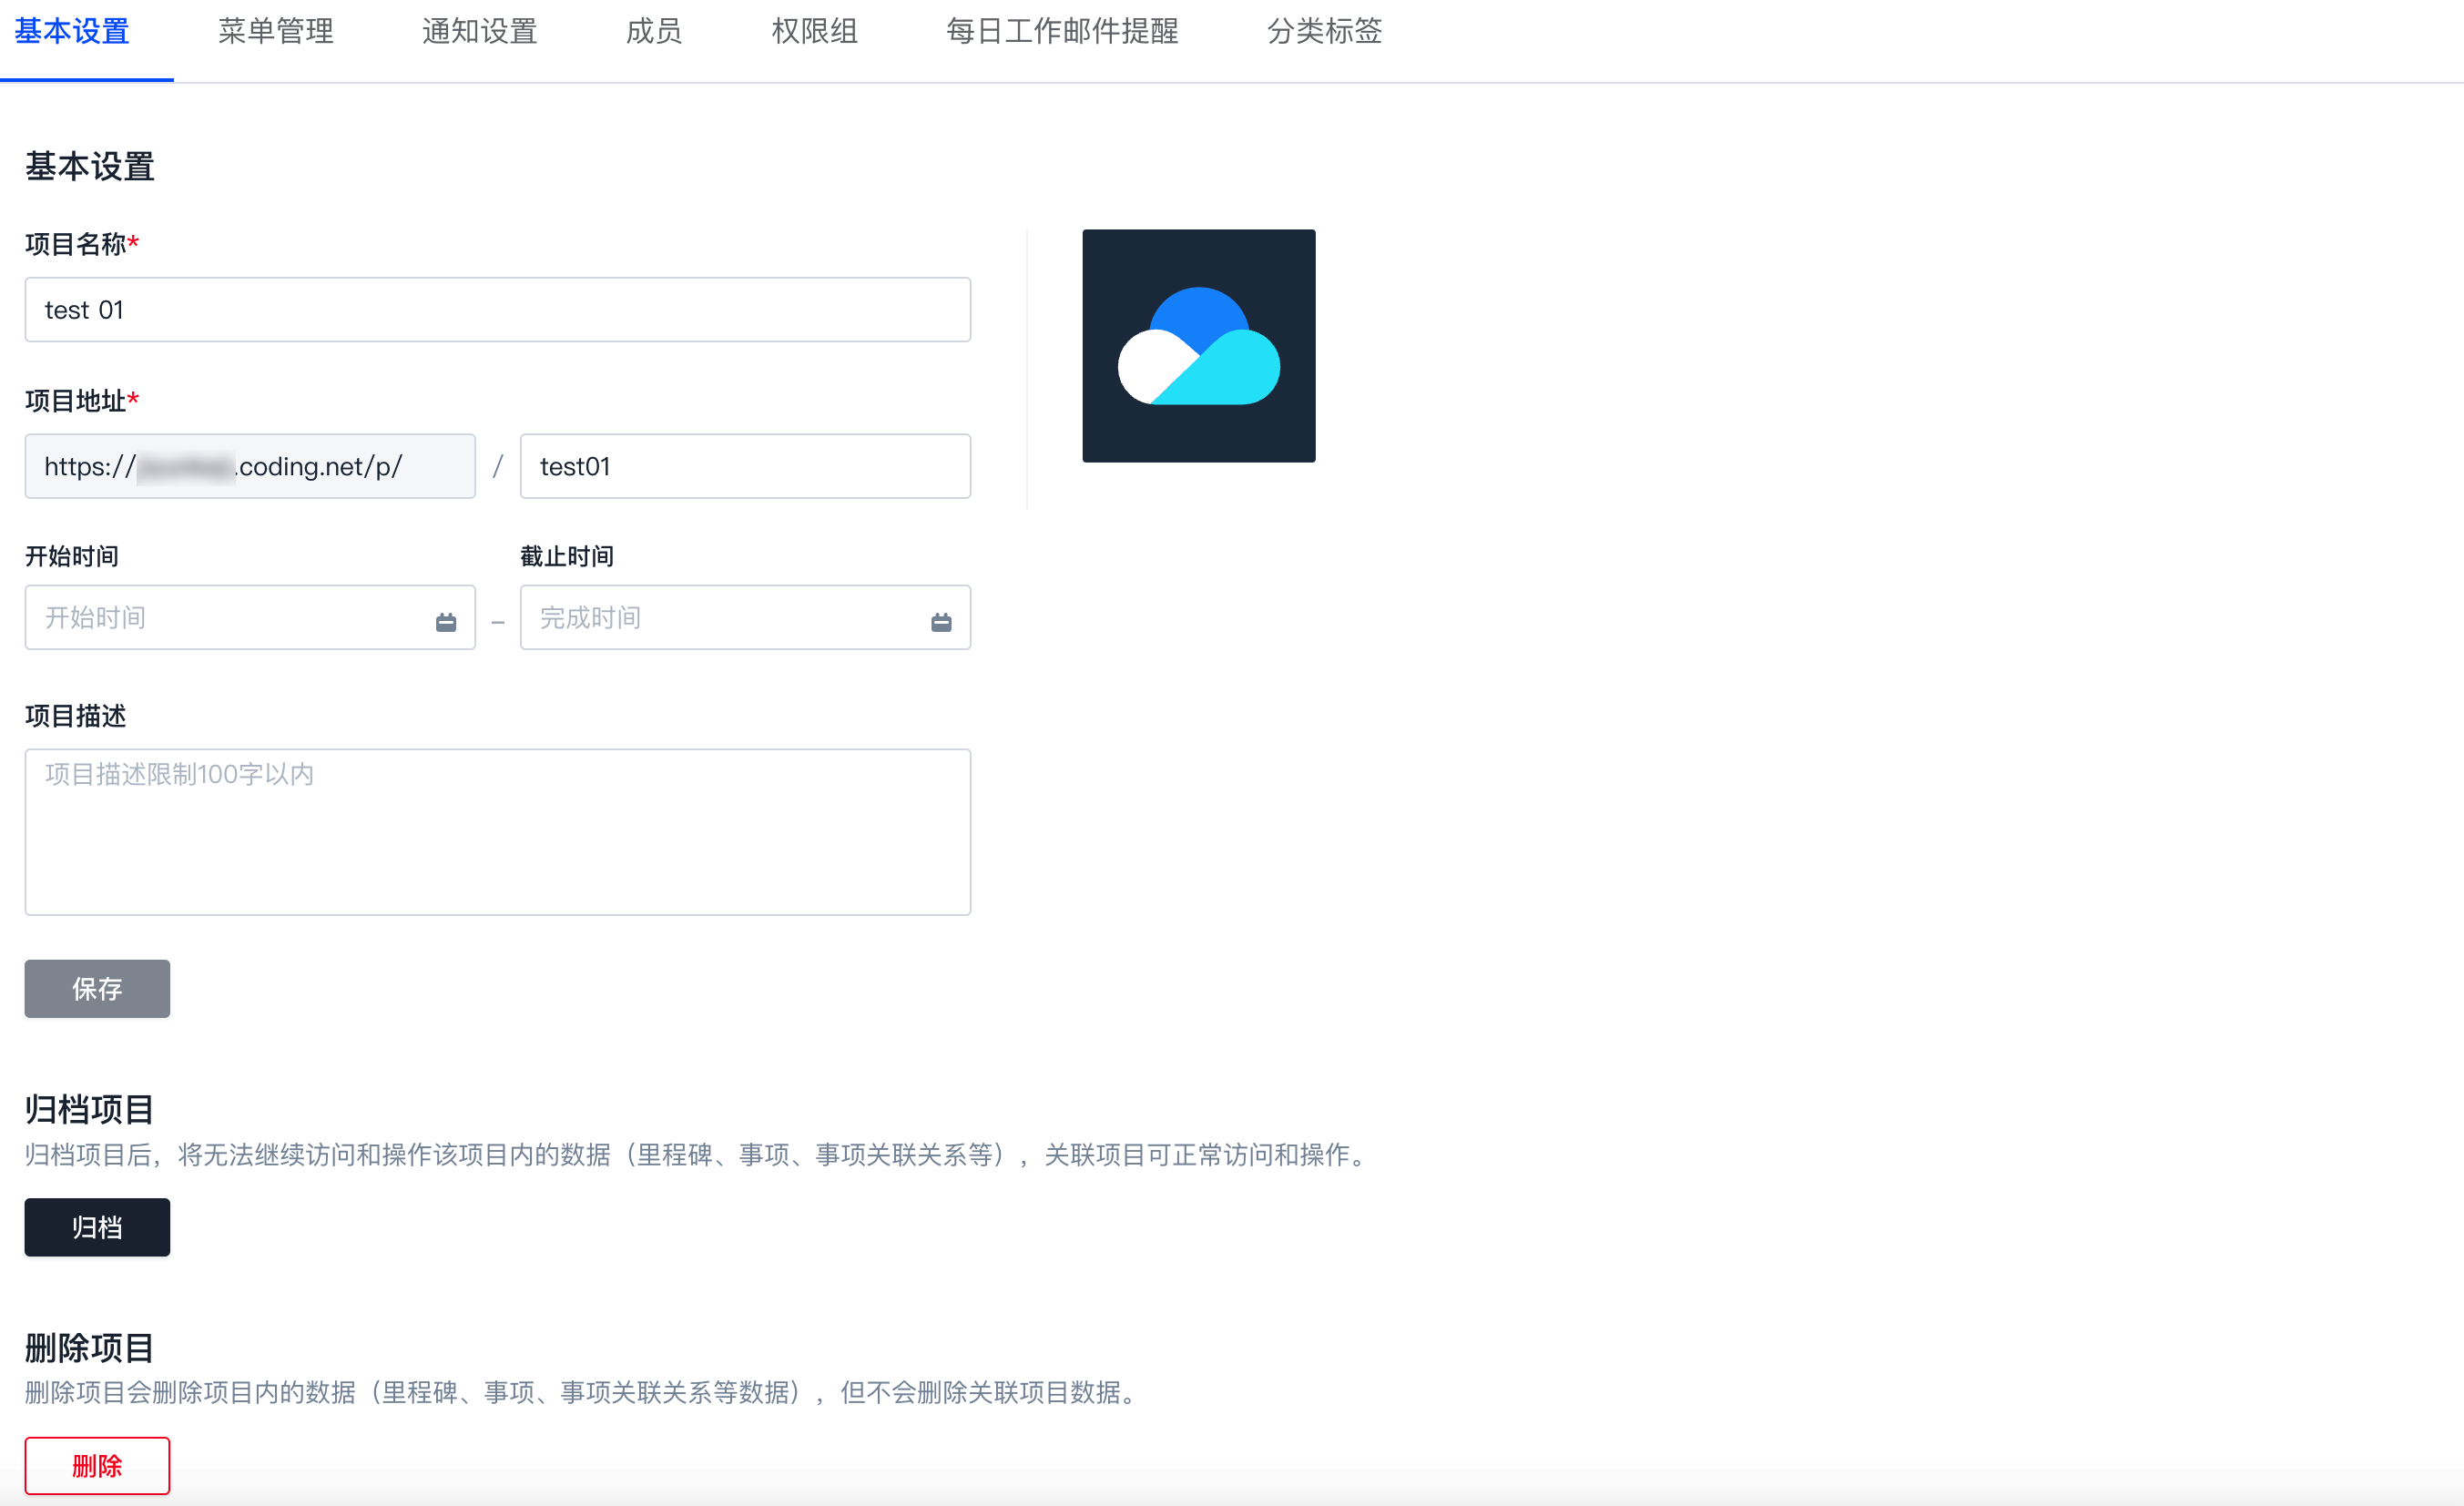This screenshot has height=1506, width=2464.
Task: Open the 权限组 tab
Action: [x=814, y=32]
